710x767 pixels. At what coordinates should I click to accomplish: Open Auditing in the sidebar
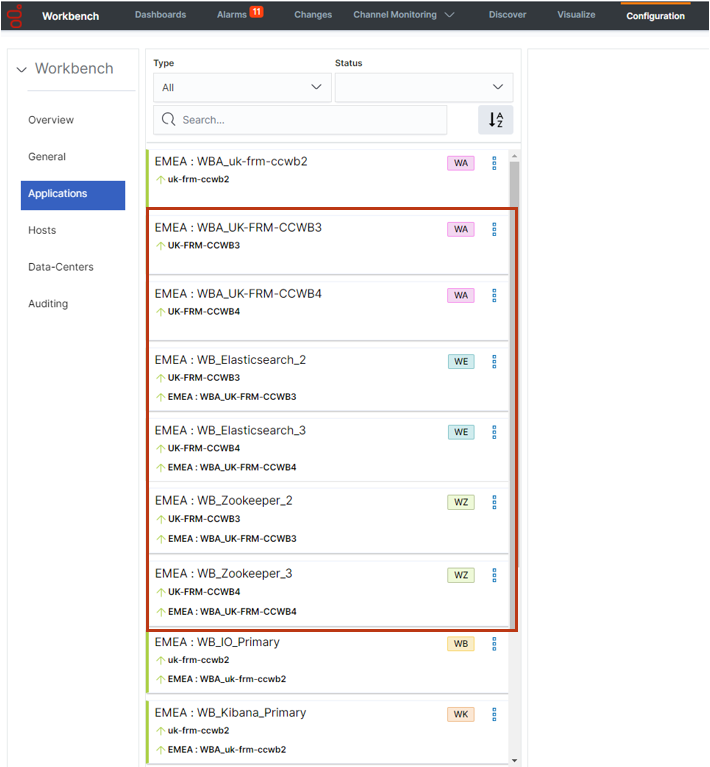tap(48, 304)
